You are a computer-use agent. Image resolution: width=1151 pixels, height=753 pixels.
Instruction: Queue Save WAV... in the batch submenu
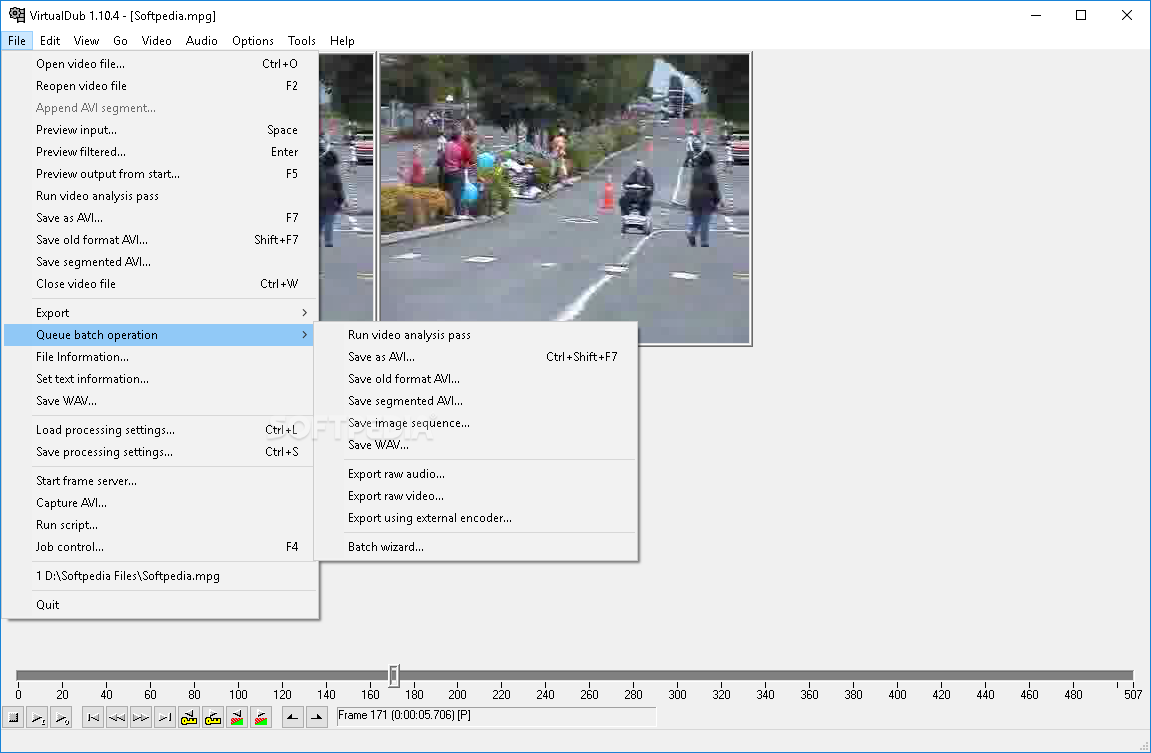pyautogui.click(x=476, y=445)
